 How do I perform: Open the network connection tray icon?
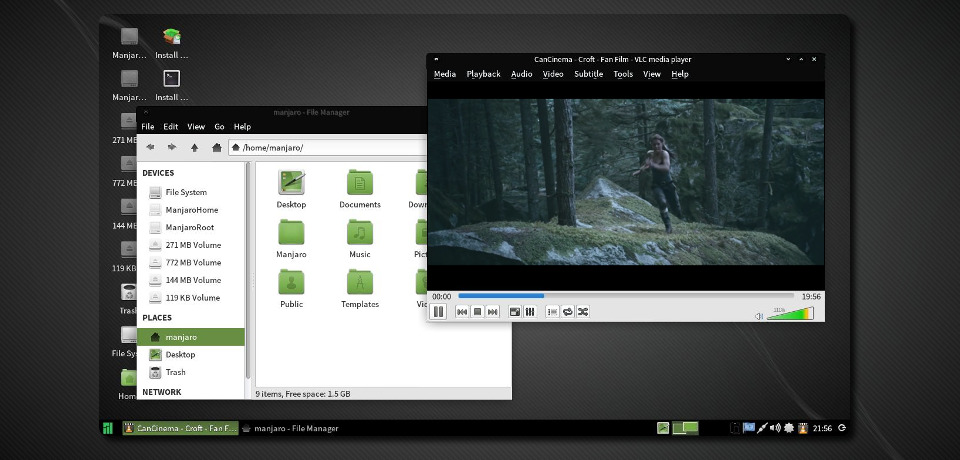pos(762,428)
